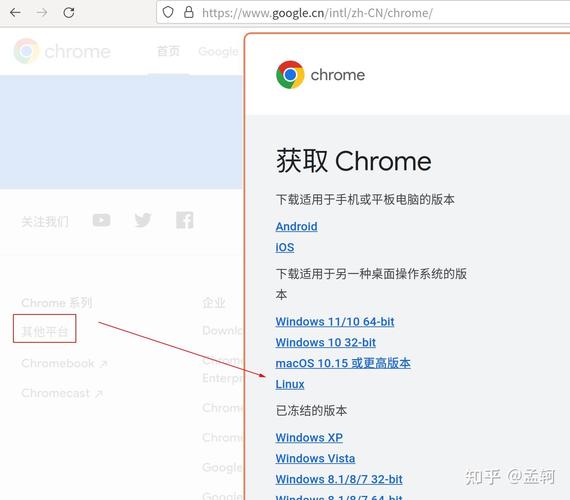Screen dimensions: 570x500
Task: Click the 获取 Chrome heading
Action: (x=354, y=161)
